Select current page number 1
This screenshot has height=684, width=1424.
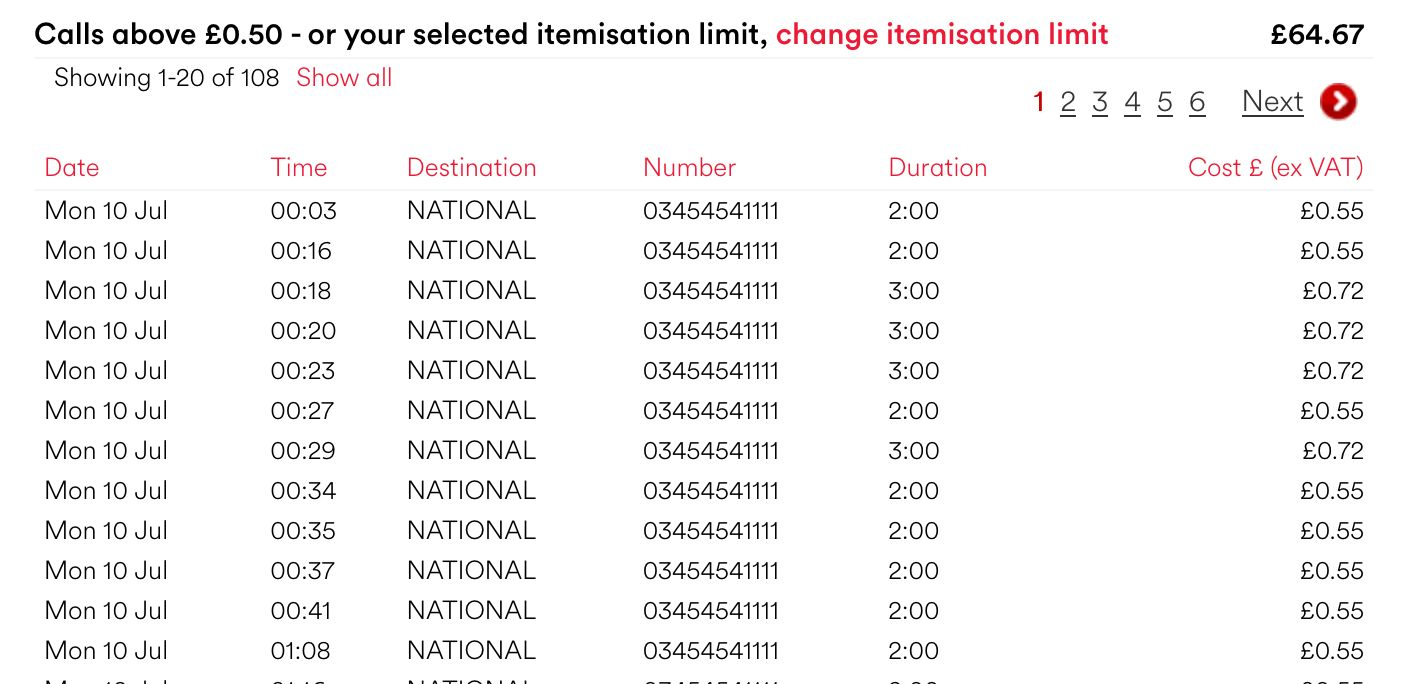tap(1039, 102)
